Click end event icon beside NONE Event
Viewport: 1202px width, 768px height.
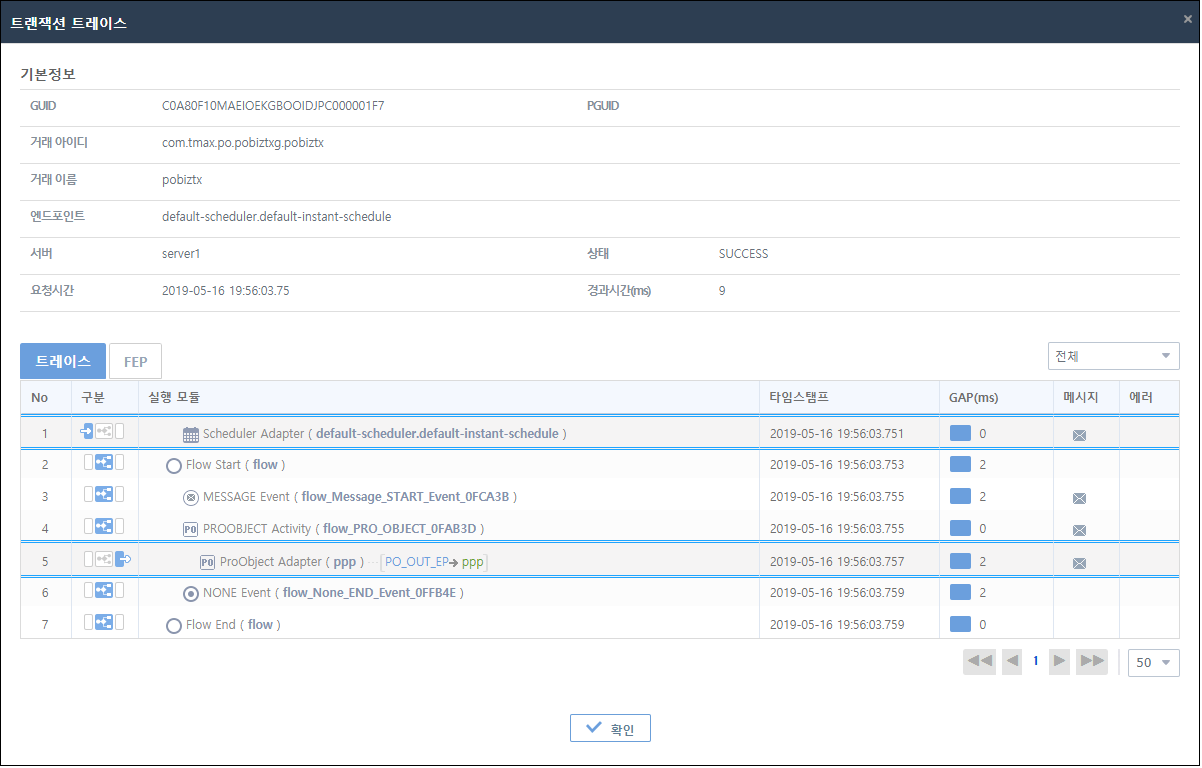[191, 593]
